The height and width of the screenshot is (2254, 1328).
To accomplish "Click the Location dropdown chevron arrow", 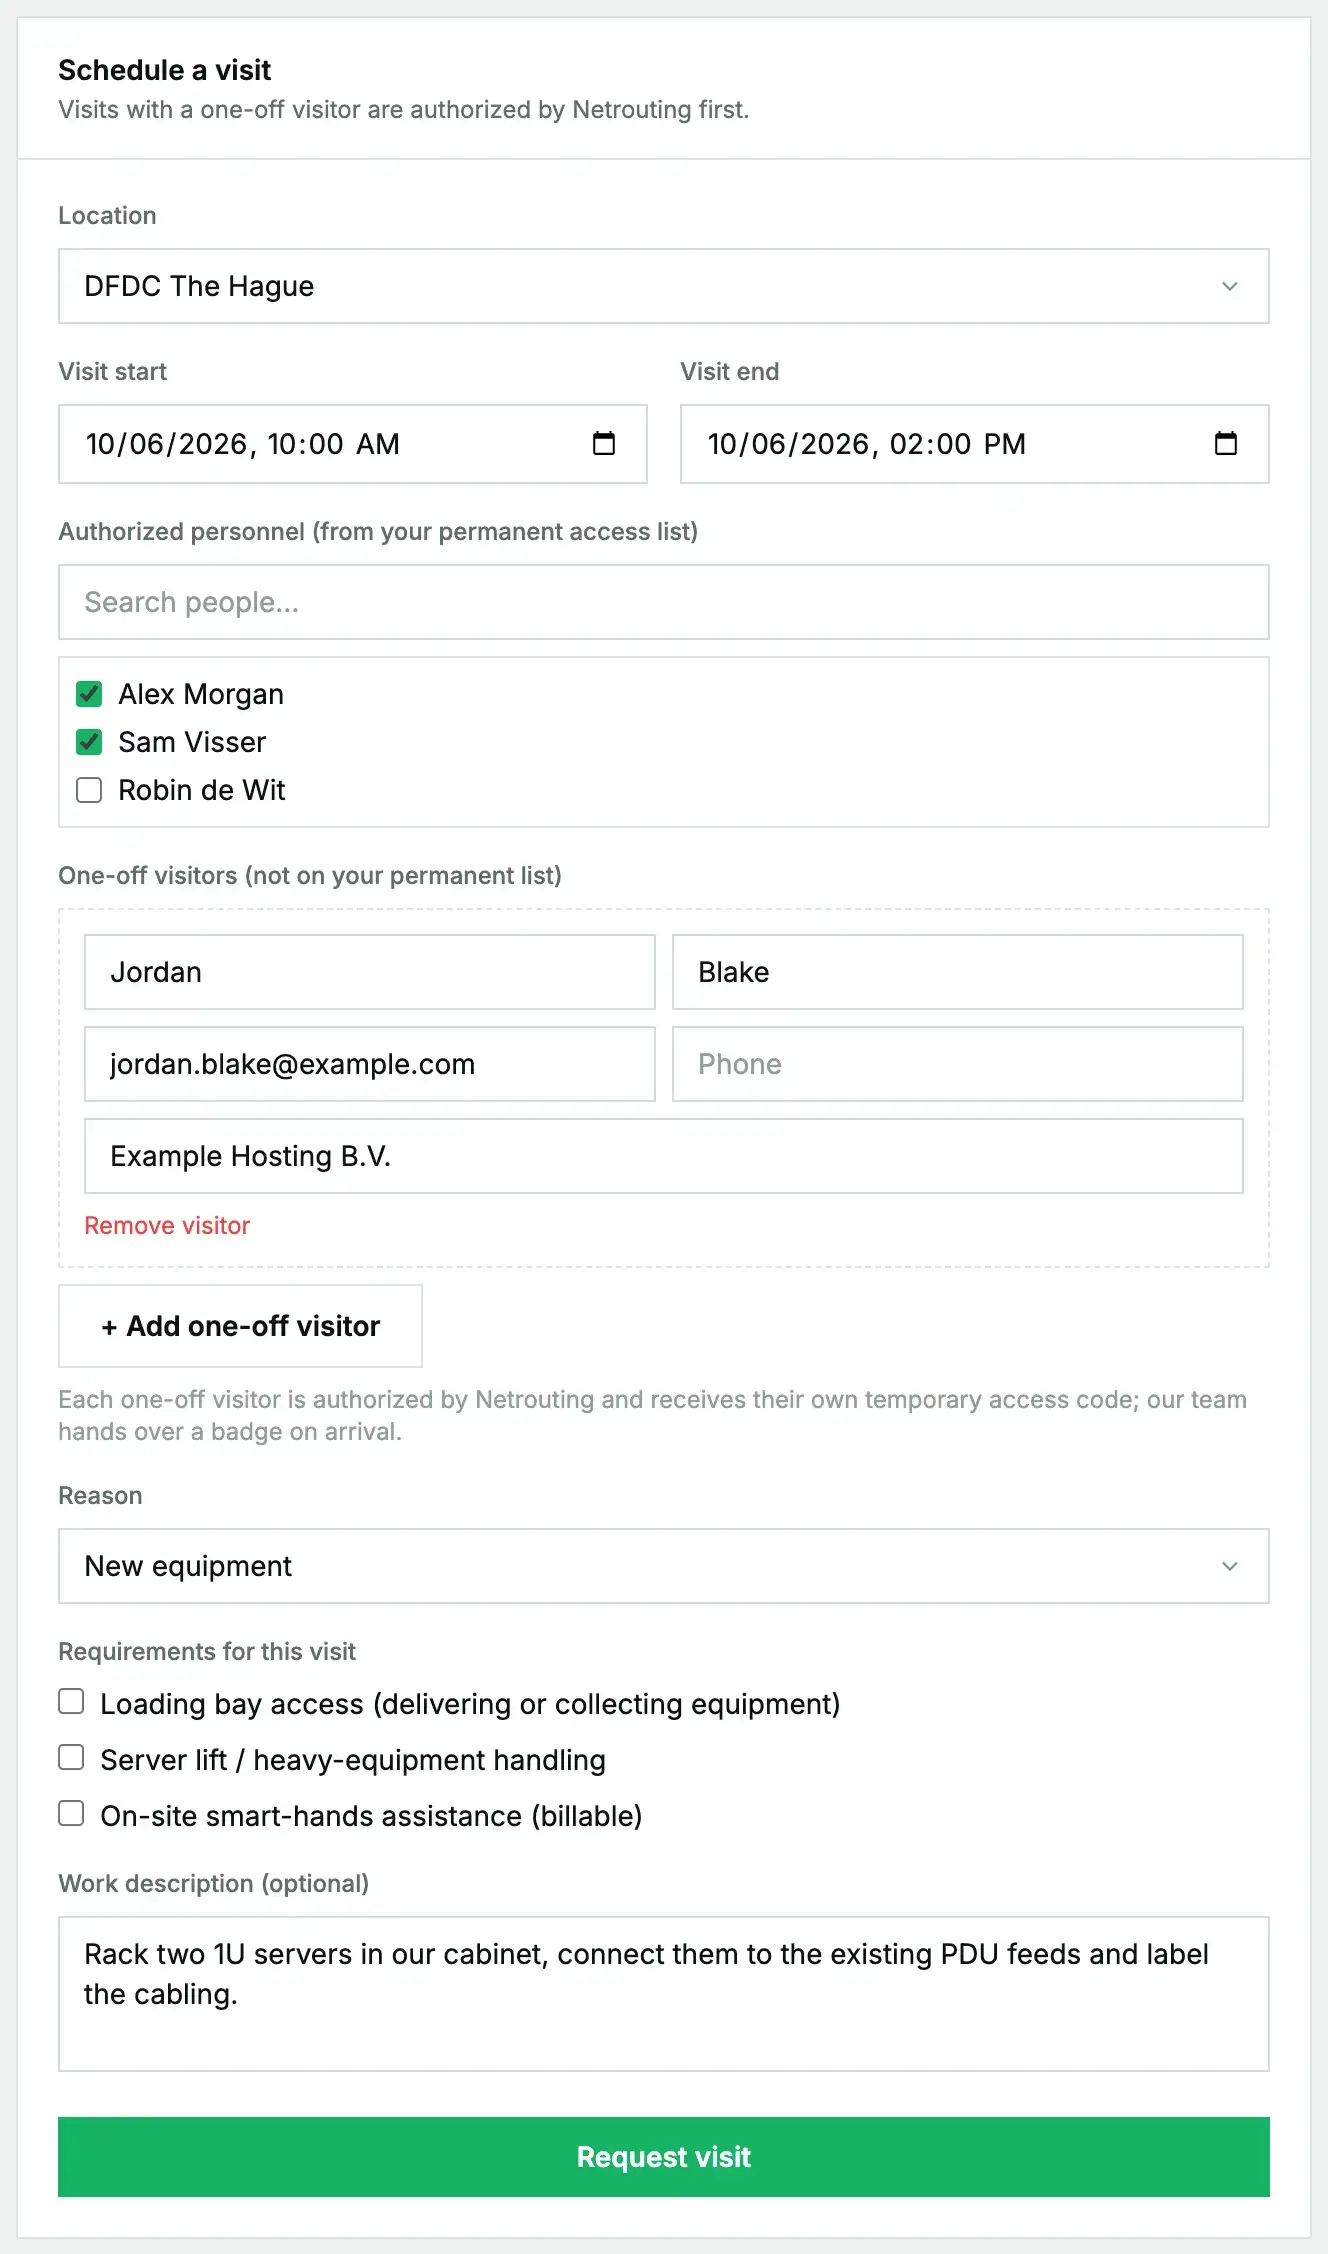I will pyautogui.click(x=1230, y=286).
